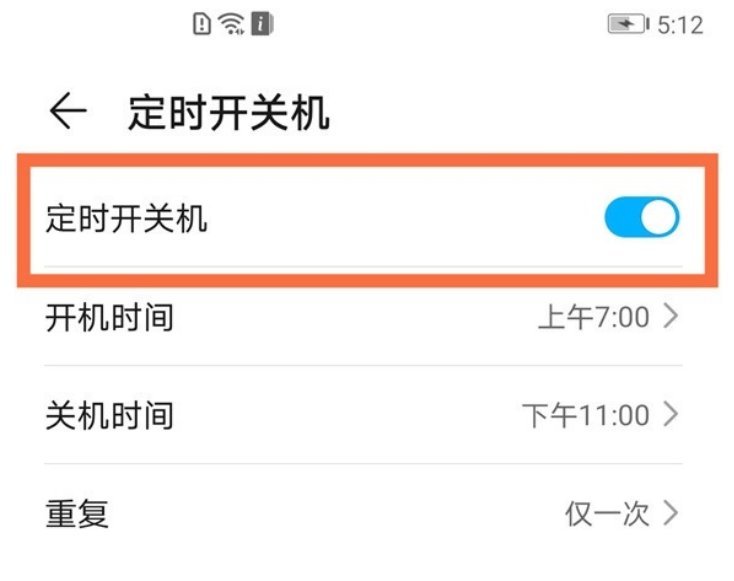Tap the back arrow in header
The image size is (734, 581).
pos(67,112)
